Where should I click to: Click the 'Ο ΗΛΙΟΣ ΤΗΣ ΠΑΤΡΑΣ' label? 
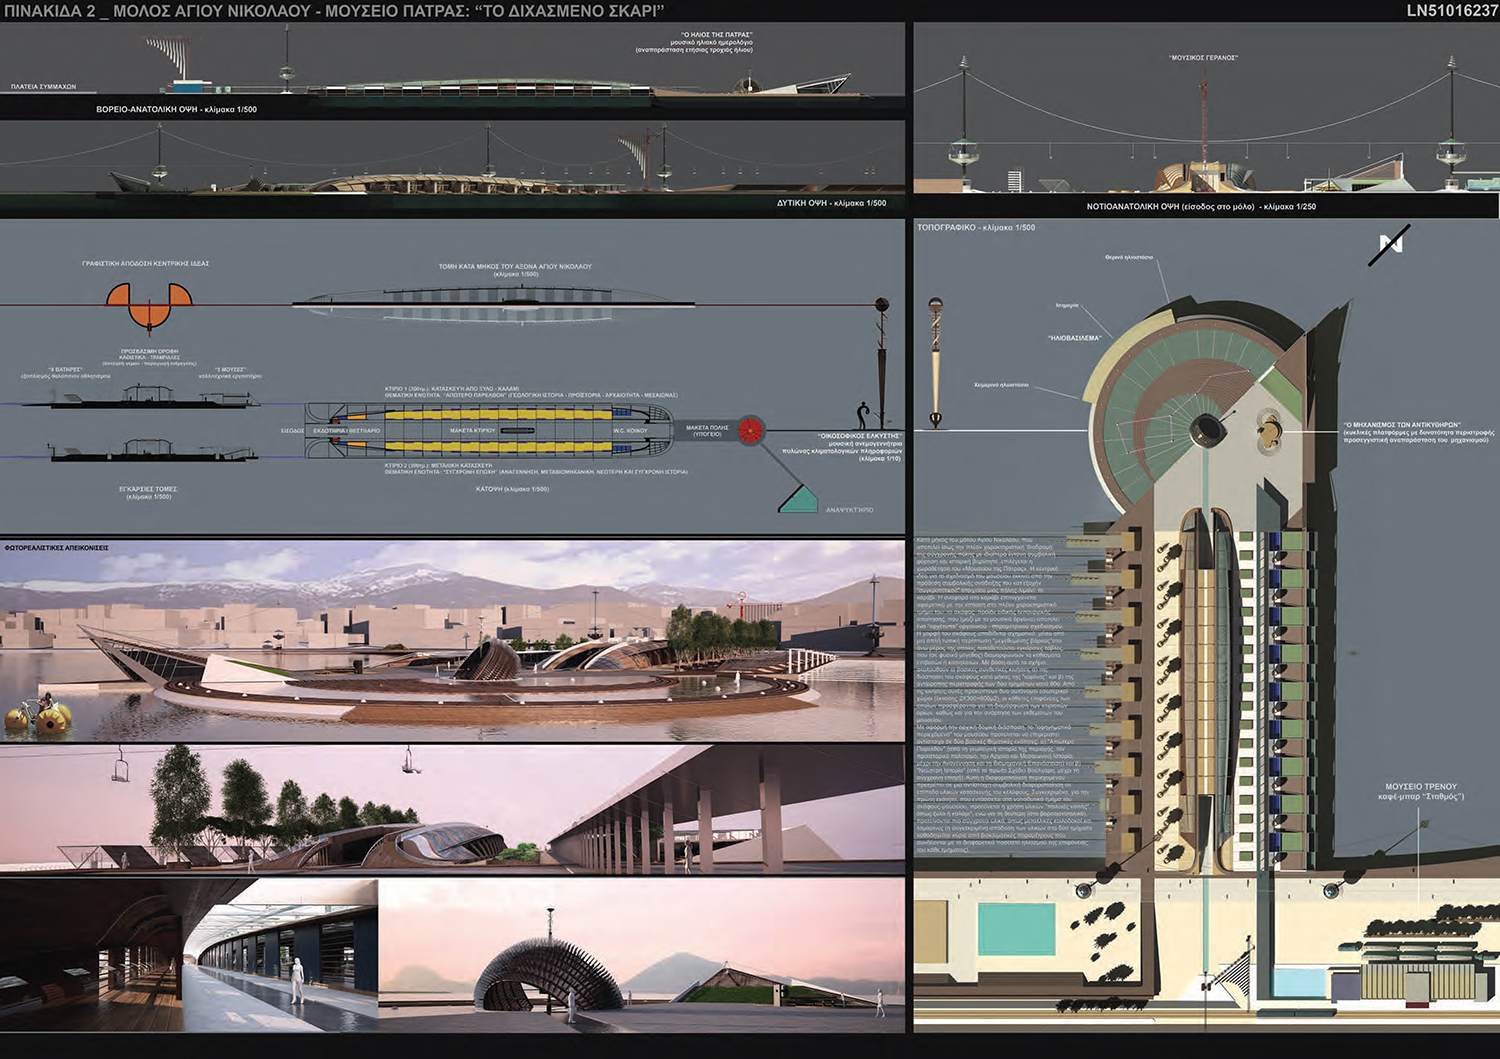(716, 35)
